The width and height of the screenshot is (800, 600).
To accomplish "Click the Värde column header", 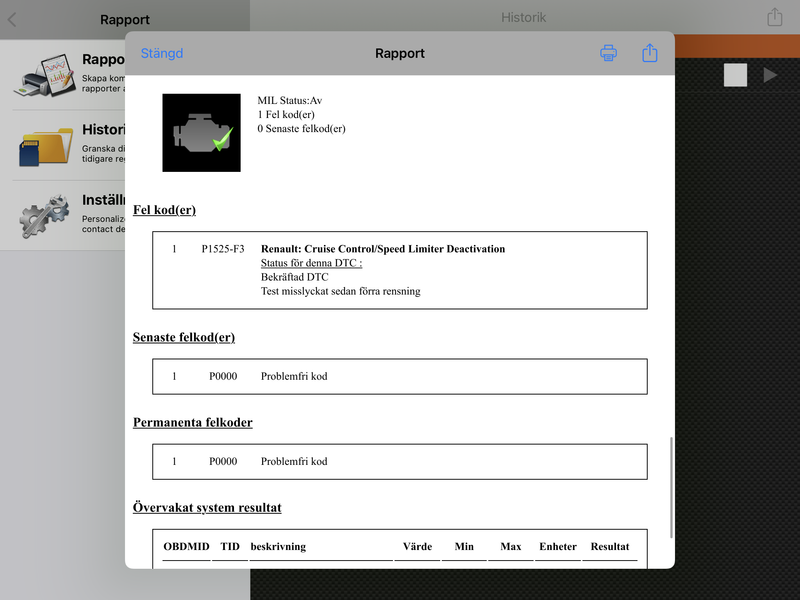I will click(x=417, y=546).
